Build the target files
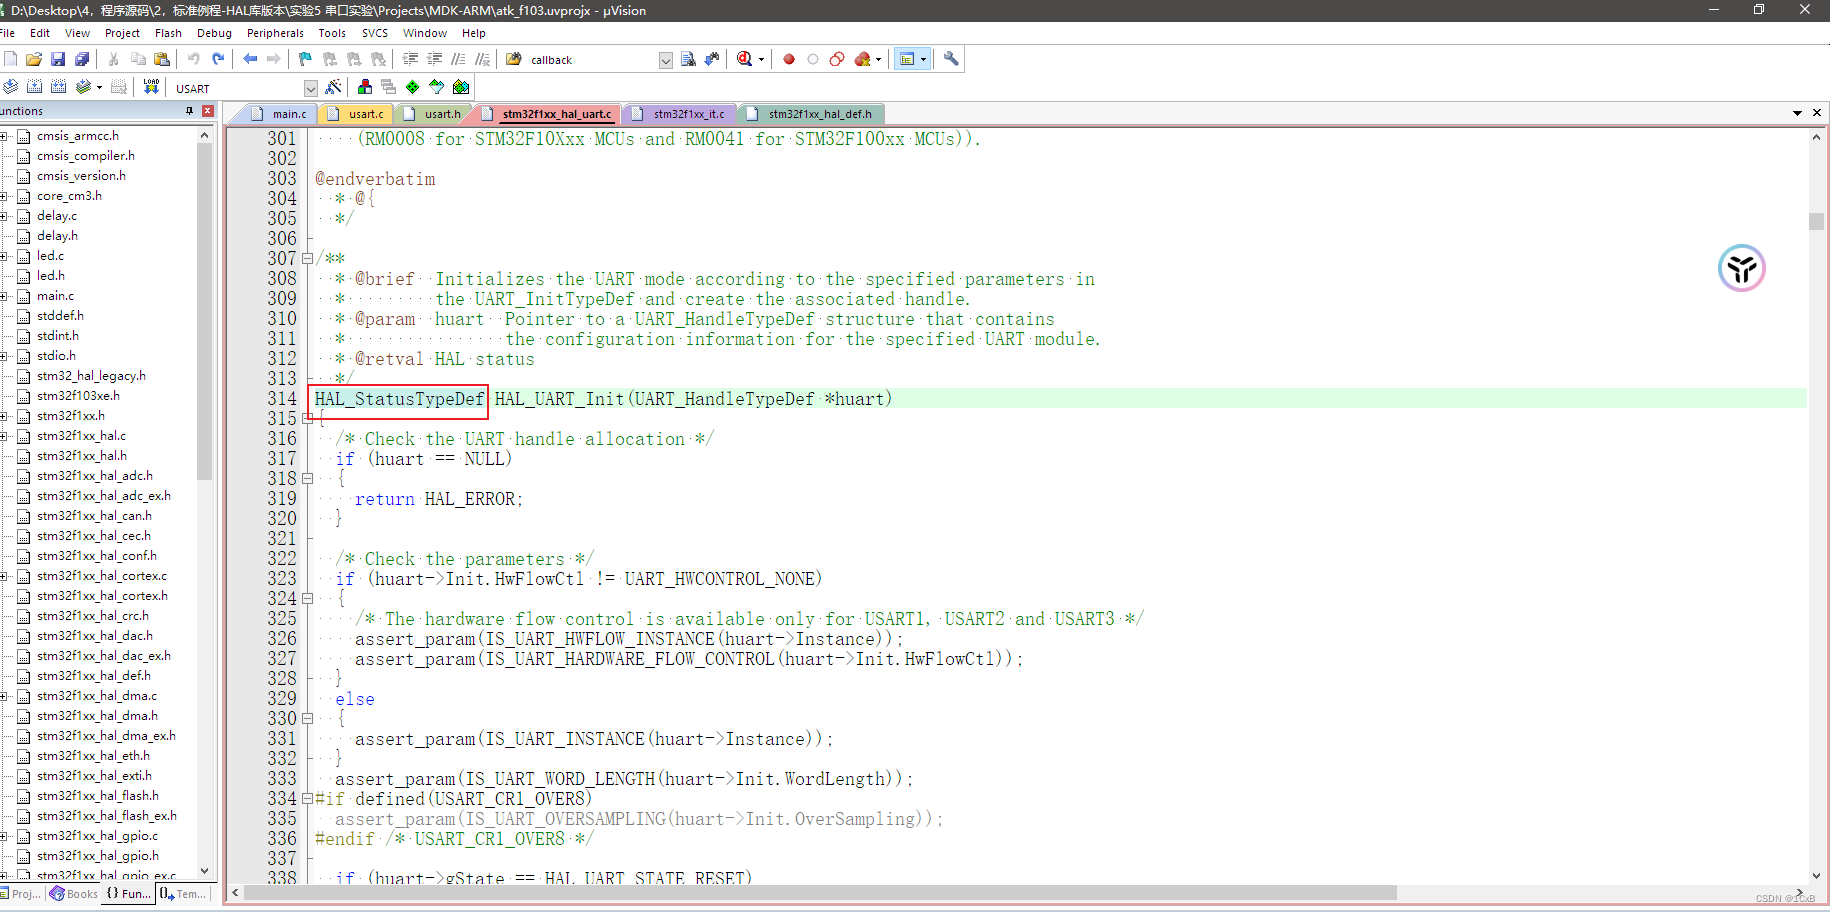This screenshot has width=1830, height=912. coord(34,87)
